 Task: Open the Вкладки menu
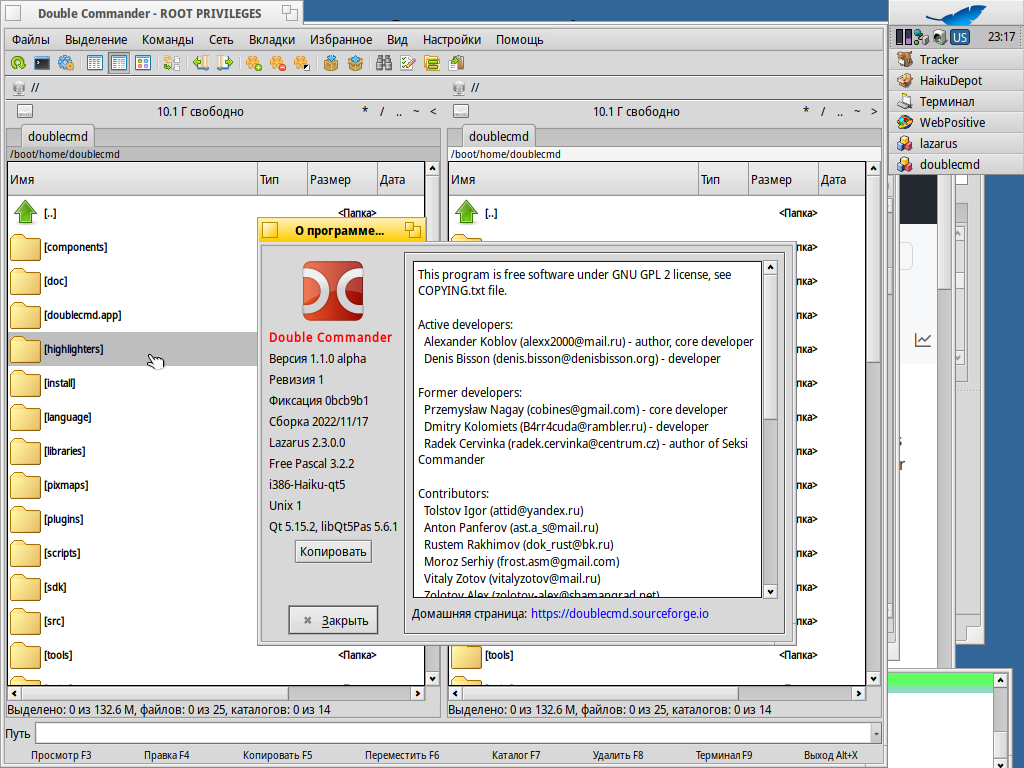click(x=272, y=40)
